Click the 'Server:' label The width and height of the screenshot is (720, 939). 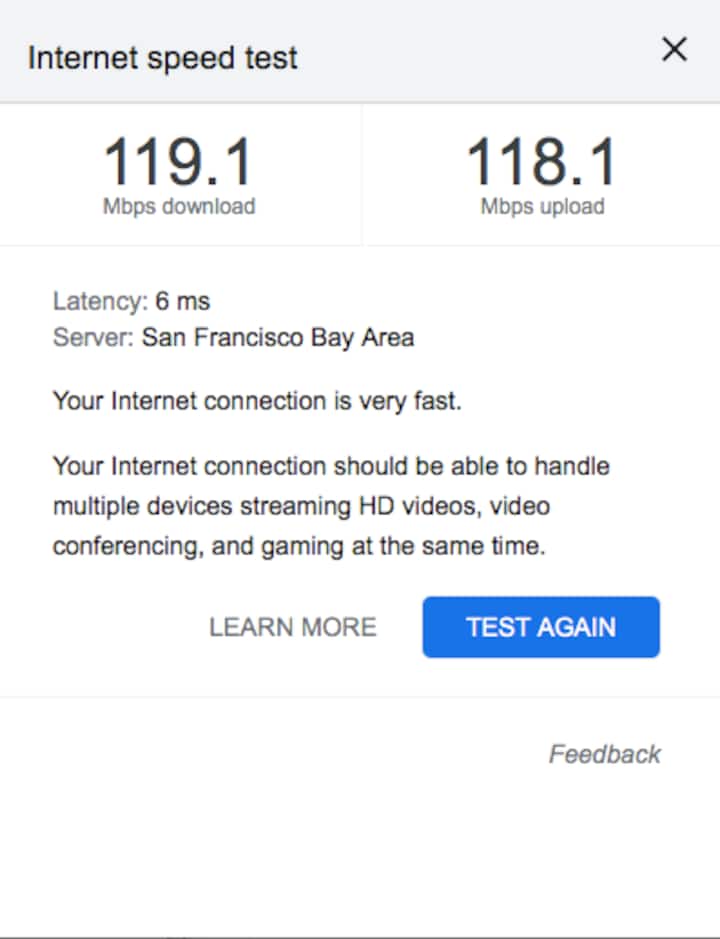[x=92, y=337]
